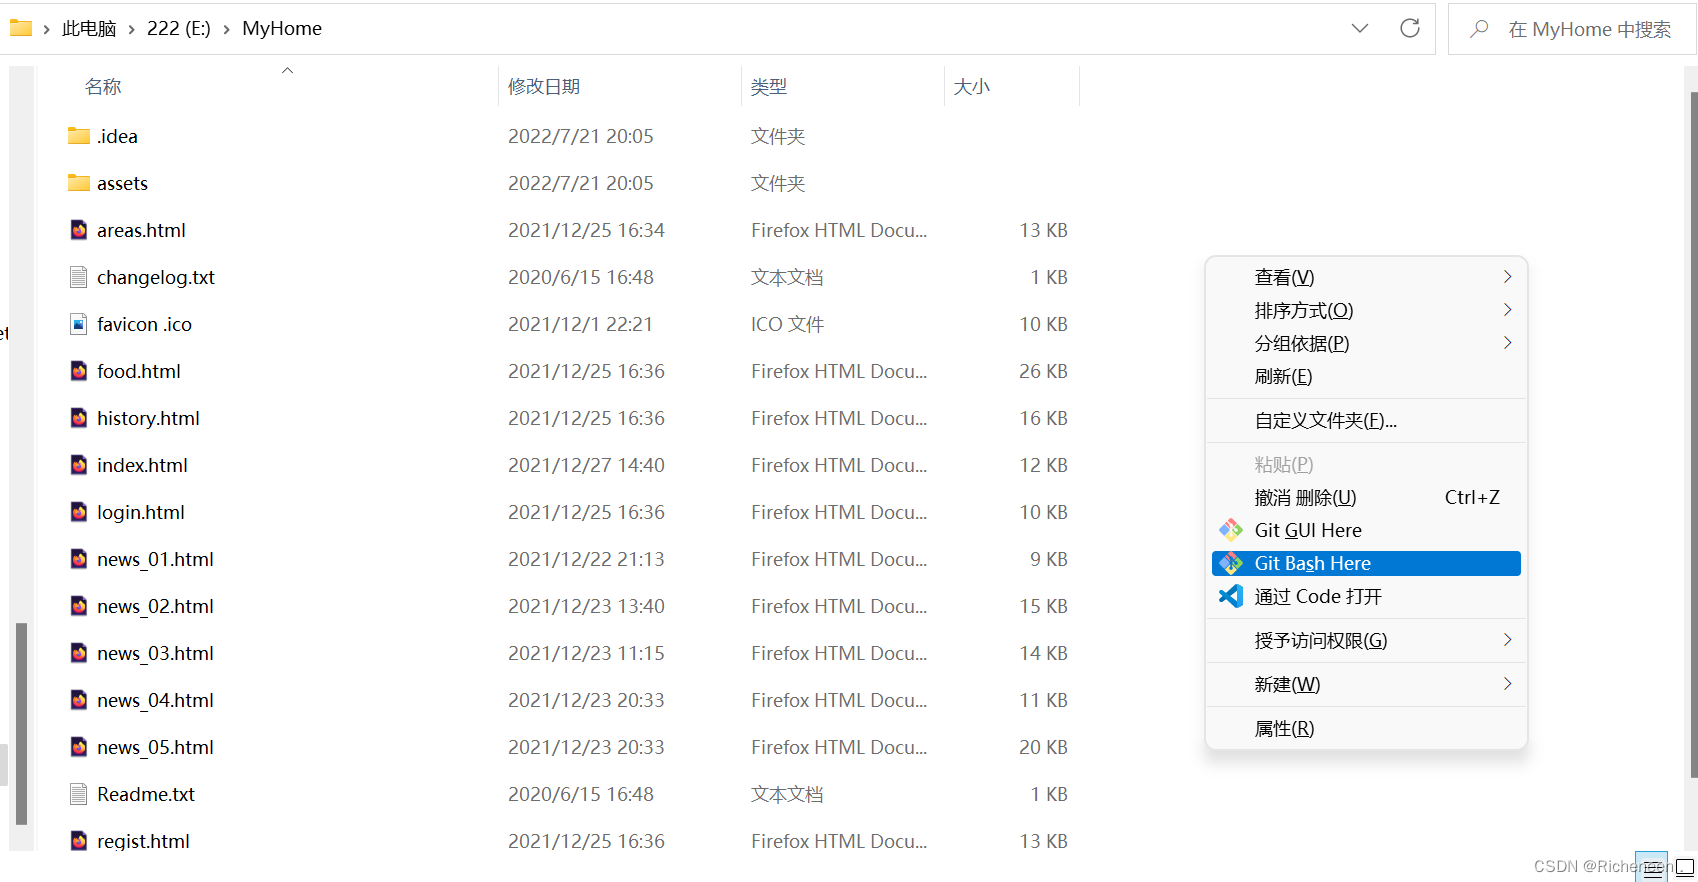
Task: Expand the 分组依据(P) submenu arrow
Action: (1507, 343)
